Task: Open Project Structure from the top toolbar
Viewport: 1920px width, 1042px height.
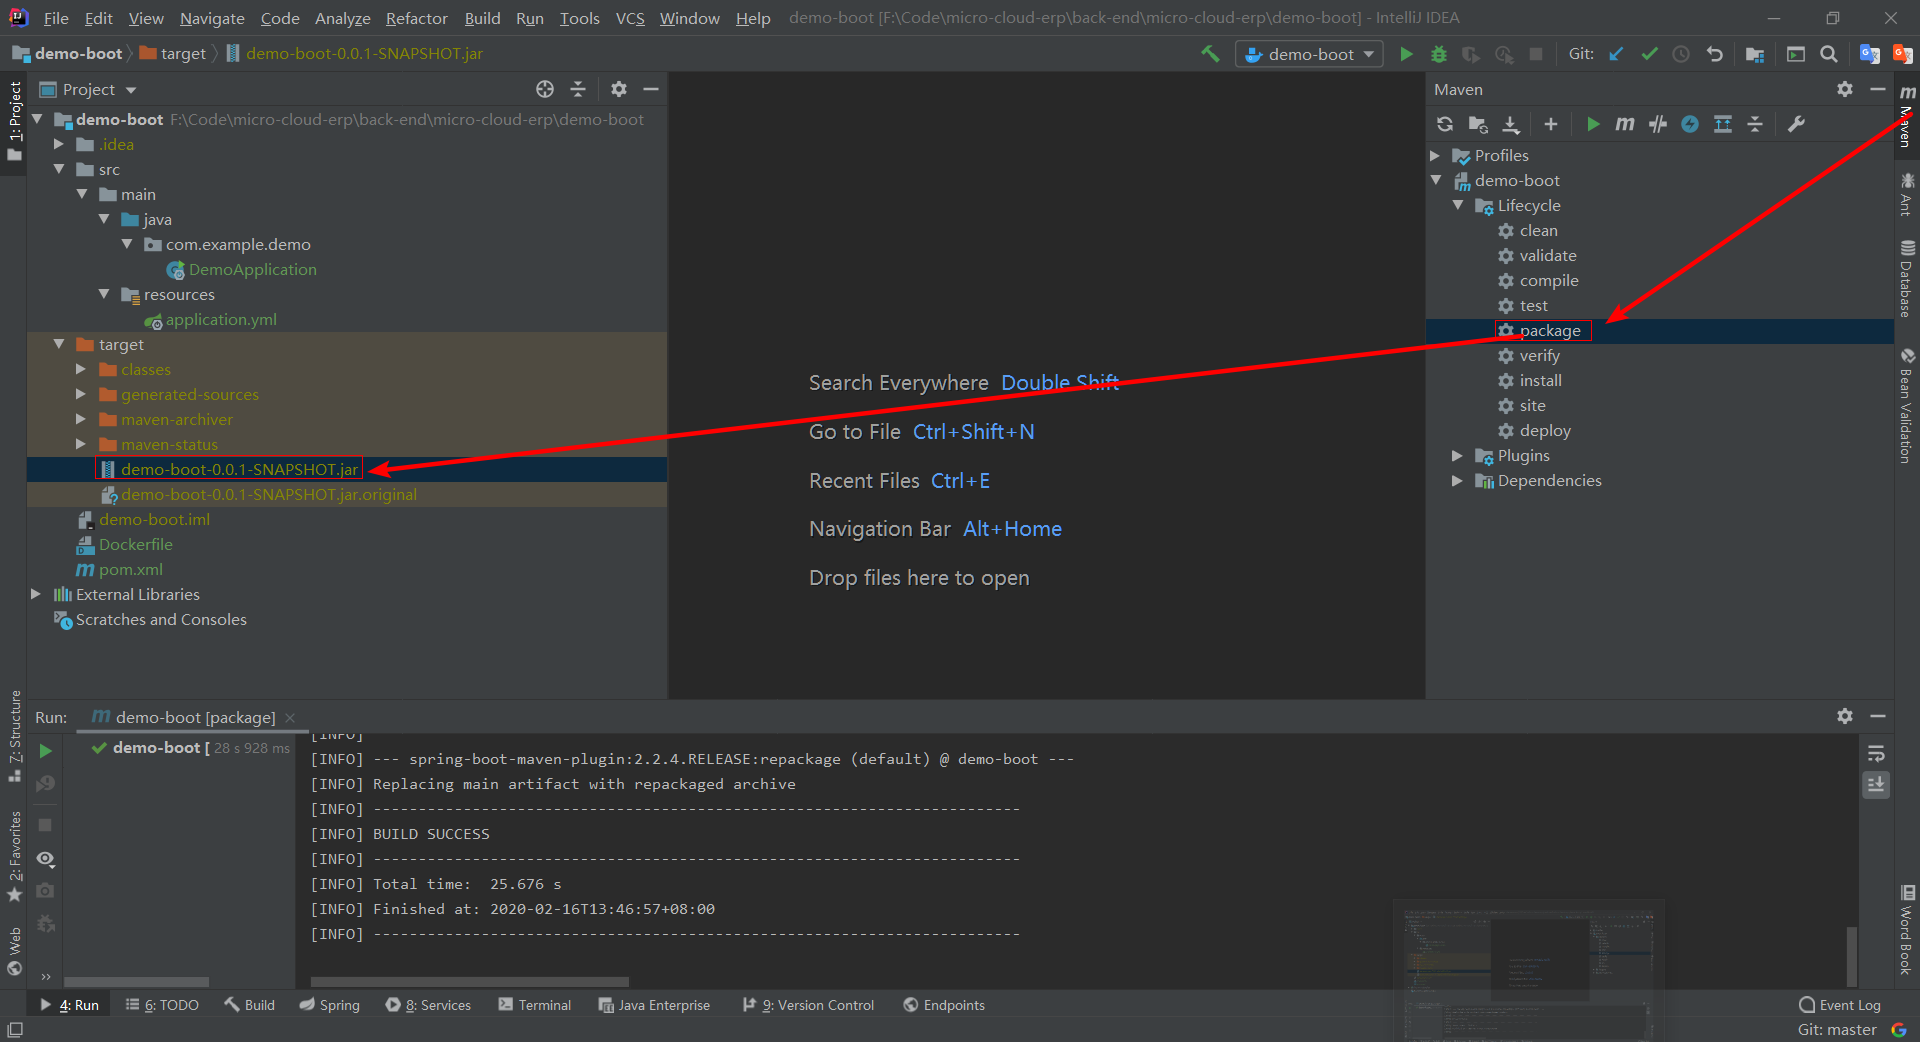Action: (x=1754, y=54)
